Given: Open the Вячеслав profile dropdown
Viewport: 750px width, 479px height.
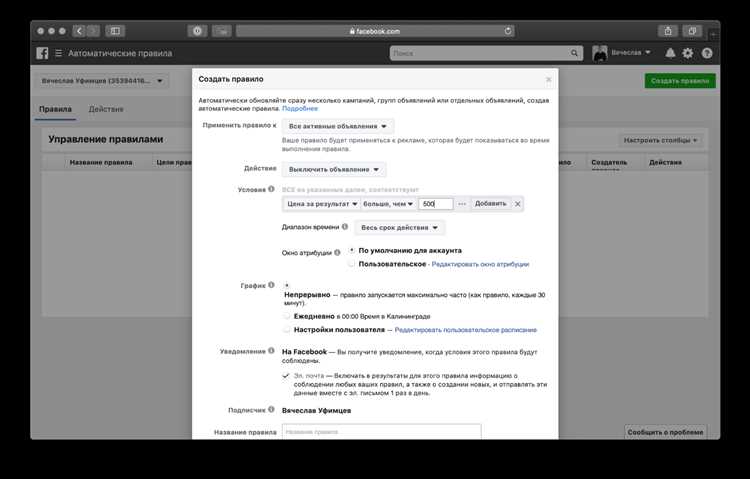Looking at the screenshot, I should tap(631, 53).
